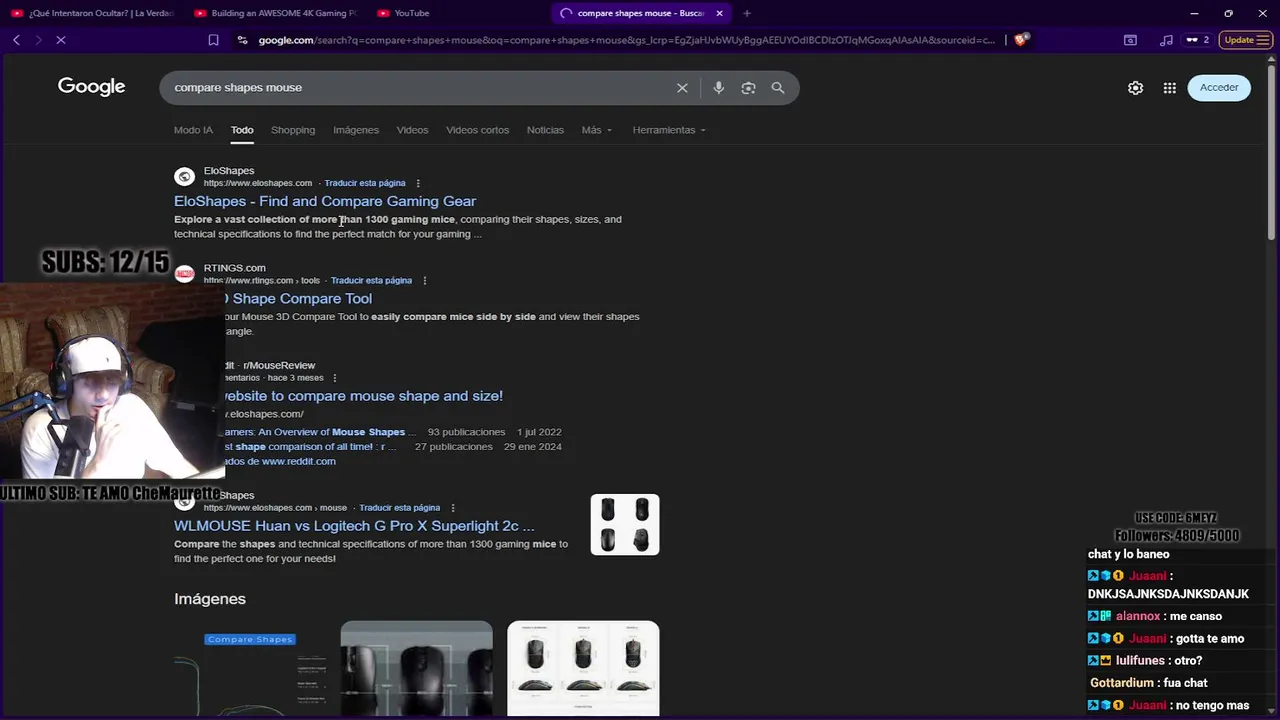Open the Compare Shapes image thumbnail
Viewport: 1280px width, 720px height.
point(250,668)
